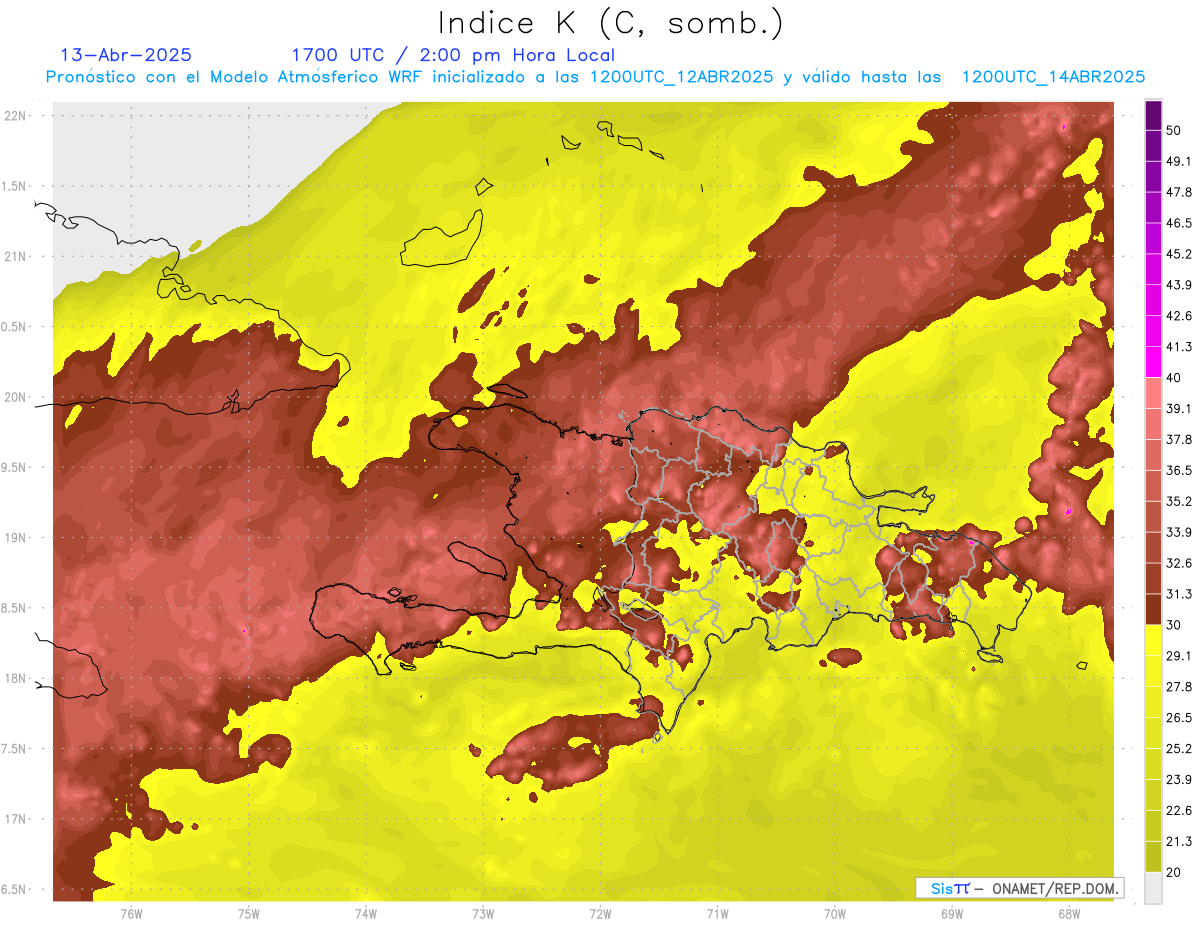Click the 'Pronóstico con el Modelo Atmósferico WRF' line
This screenshot has height=927, width=1200.
click(595, 77)
